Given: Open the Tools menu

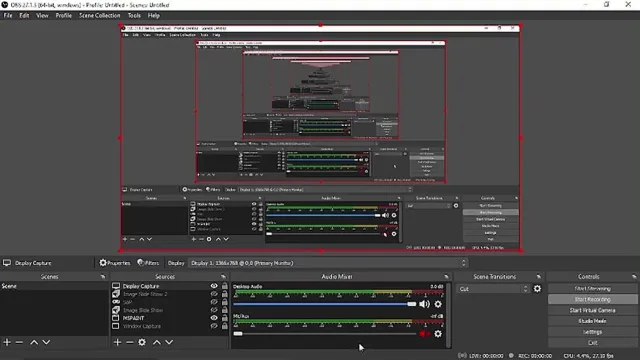Looking at the screenshot, I should pyautogui.click(x=134, y=16).
